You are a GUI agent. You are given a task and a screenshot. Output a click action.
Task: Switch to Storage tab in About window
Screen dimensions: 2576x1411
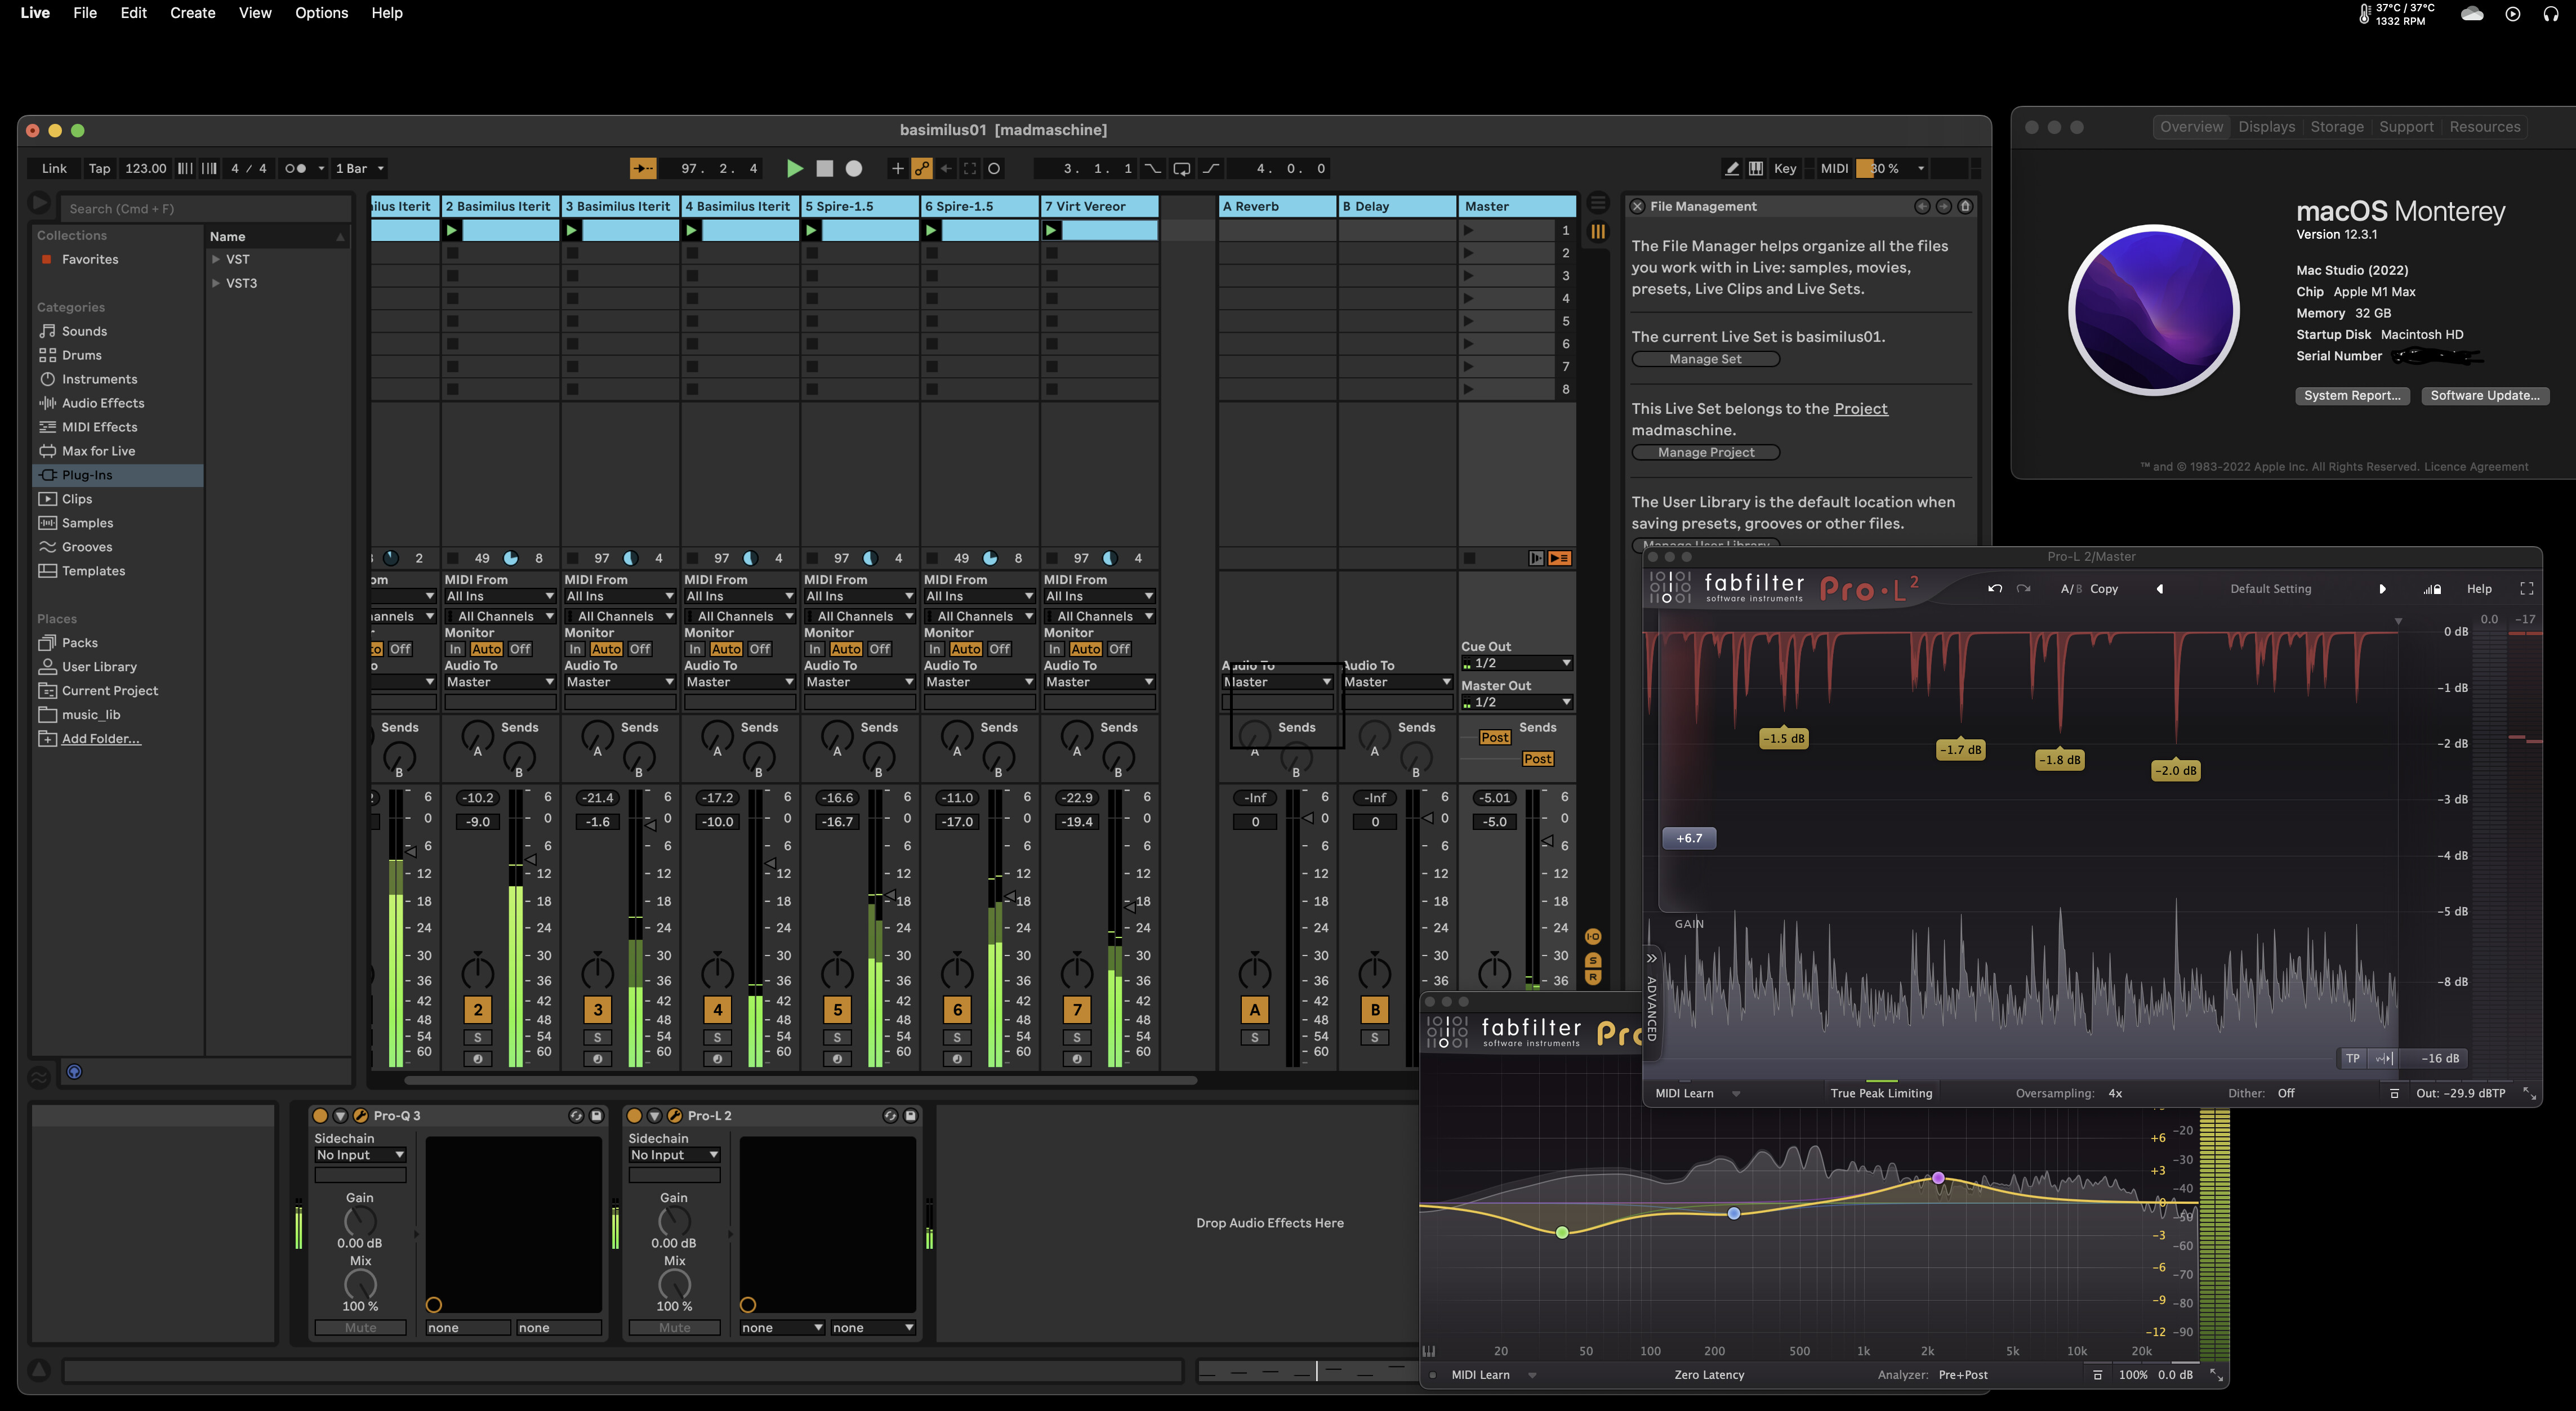(x=2337, y=127)
